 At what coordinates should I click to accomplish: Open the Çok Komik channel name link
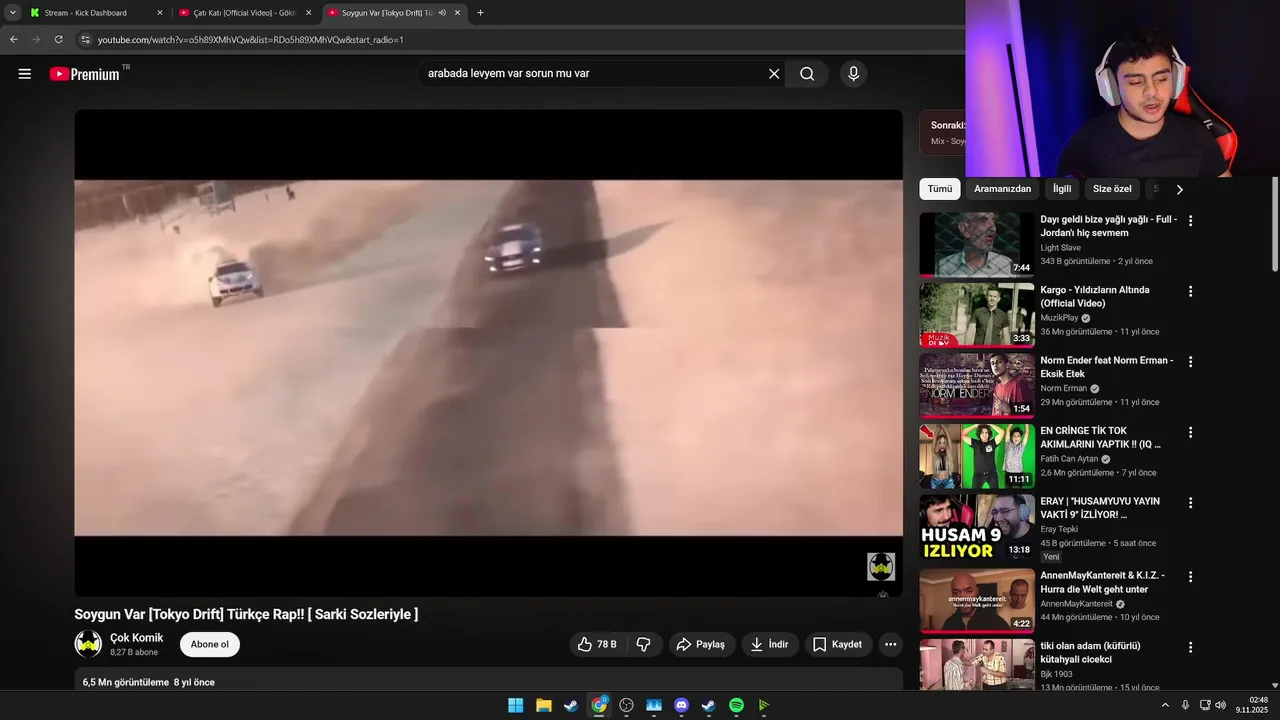136,638
